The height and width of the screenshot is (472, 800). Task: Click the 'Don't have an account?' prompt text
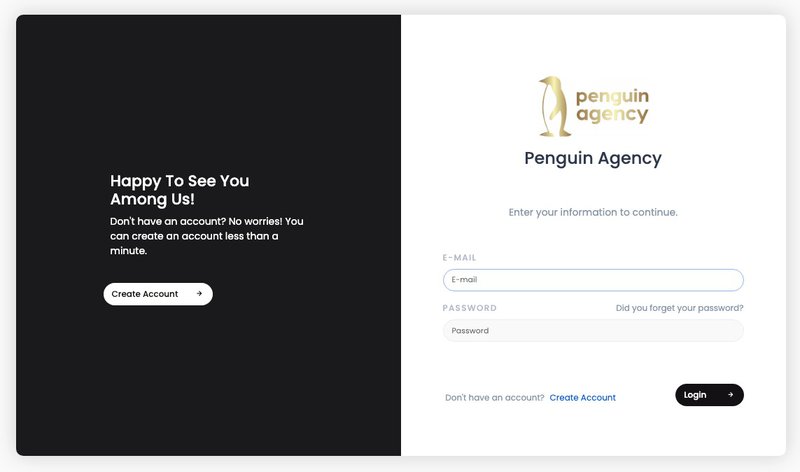[494, 398]
